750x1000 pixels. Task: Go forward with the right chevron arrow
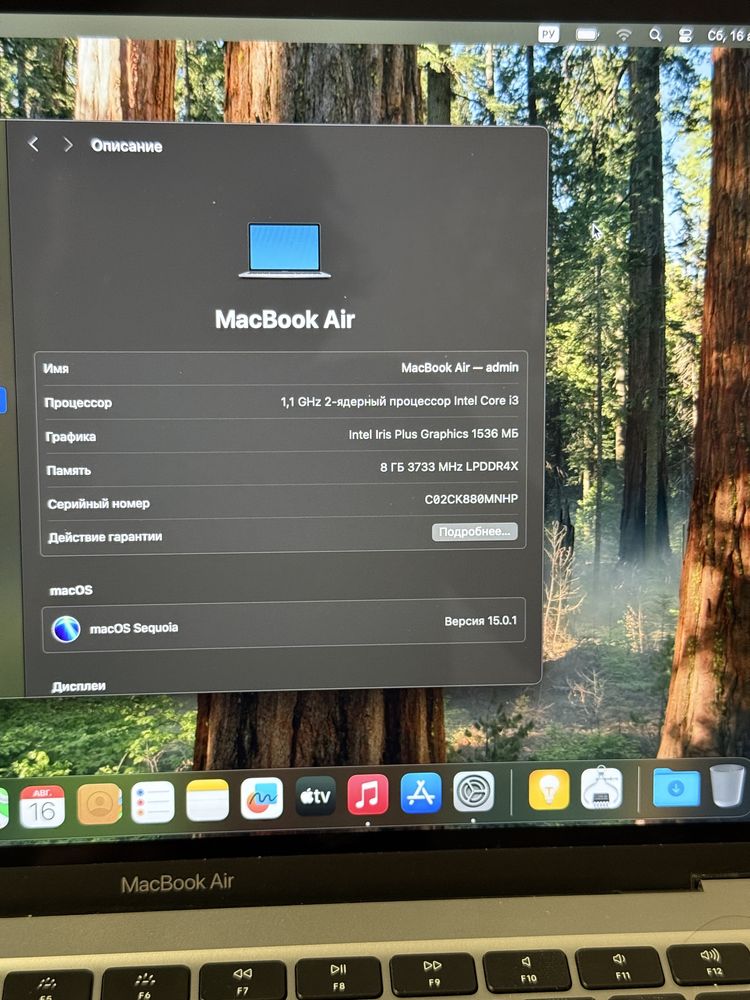(x=68, y=145)
